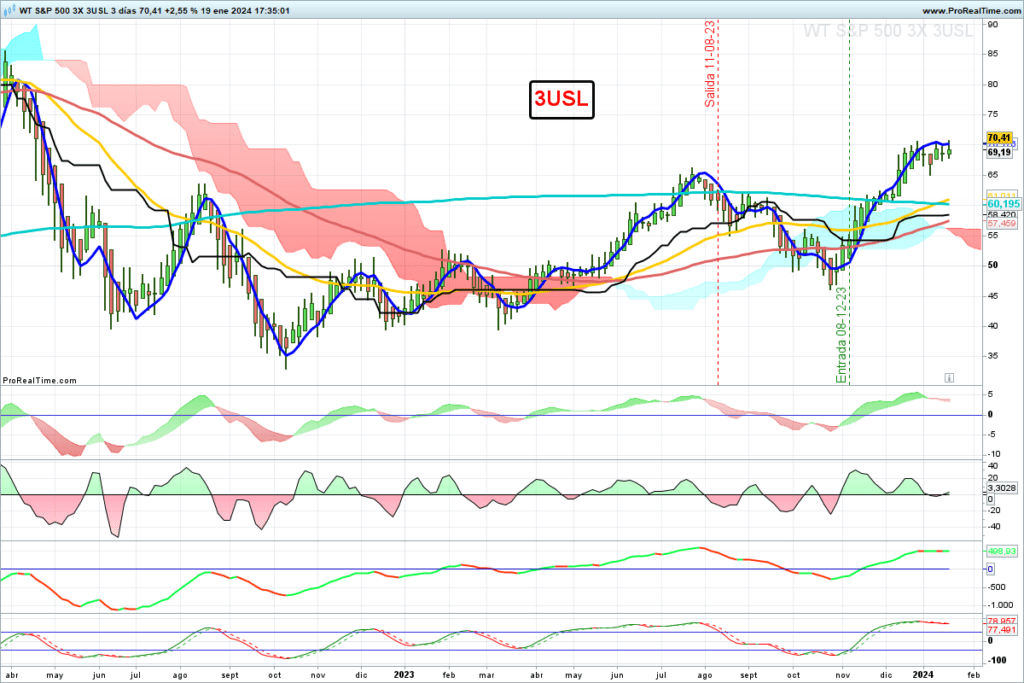1024x683 pixels.
Task: Click the 'ago' month label under 2023
Action: click(705, 675)
